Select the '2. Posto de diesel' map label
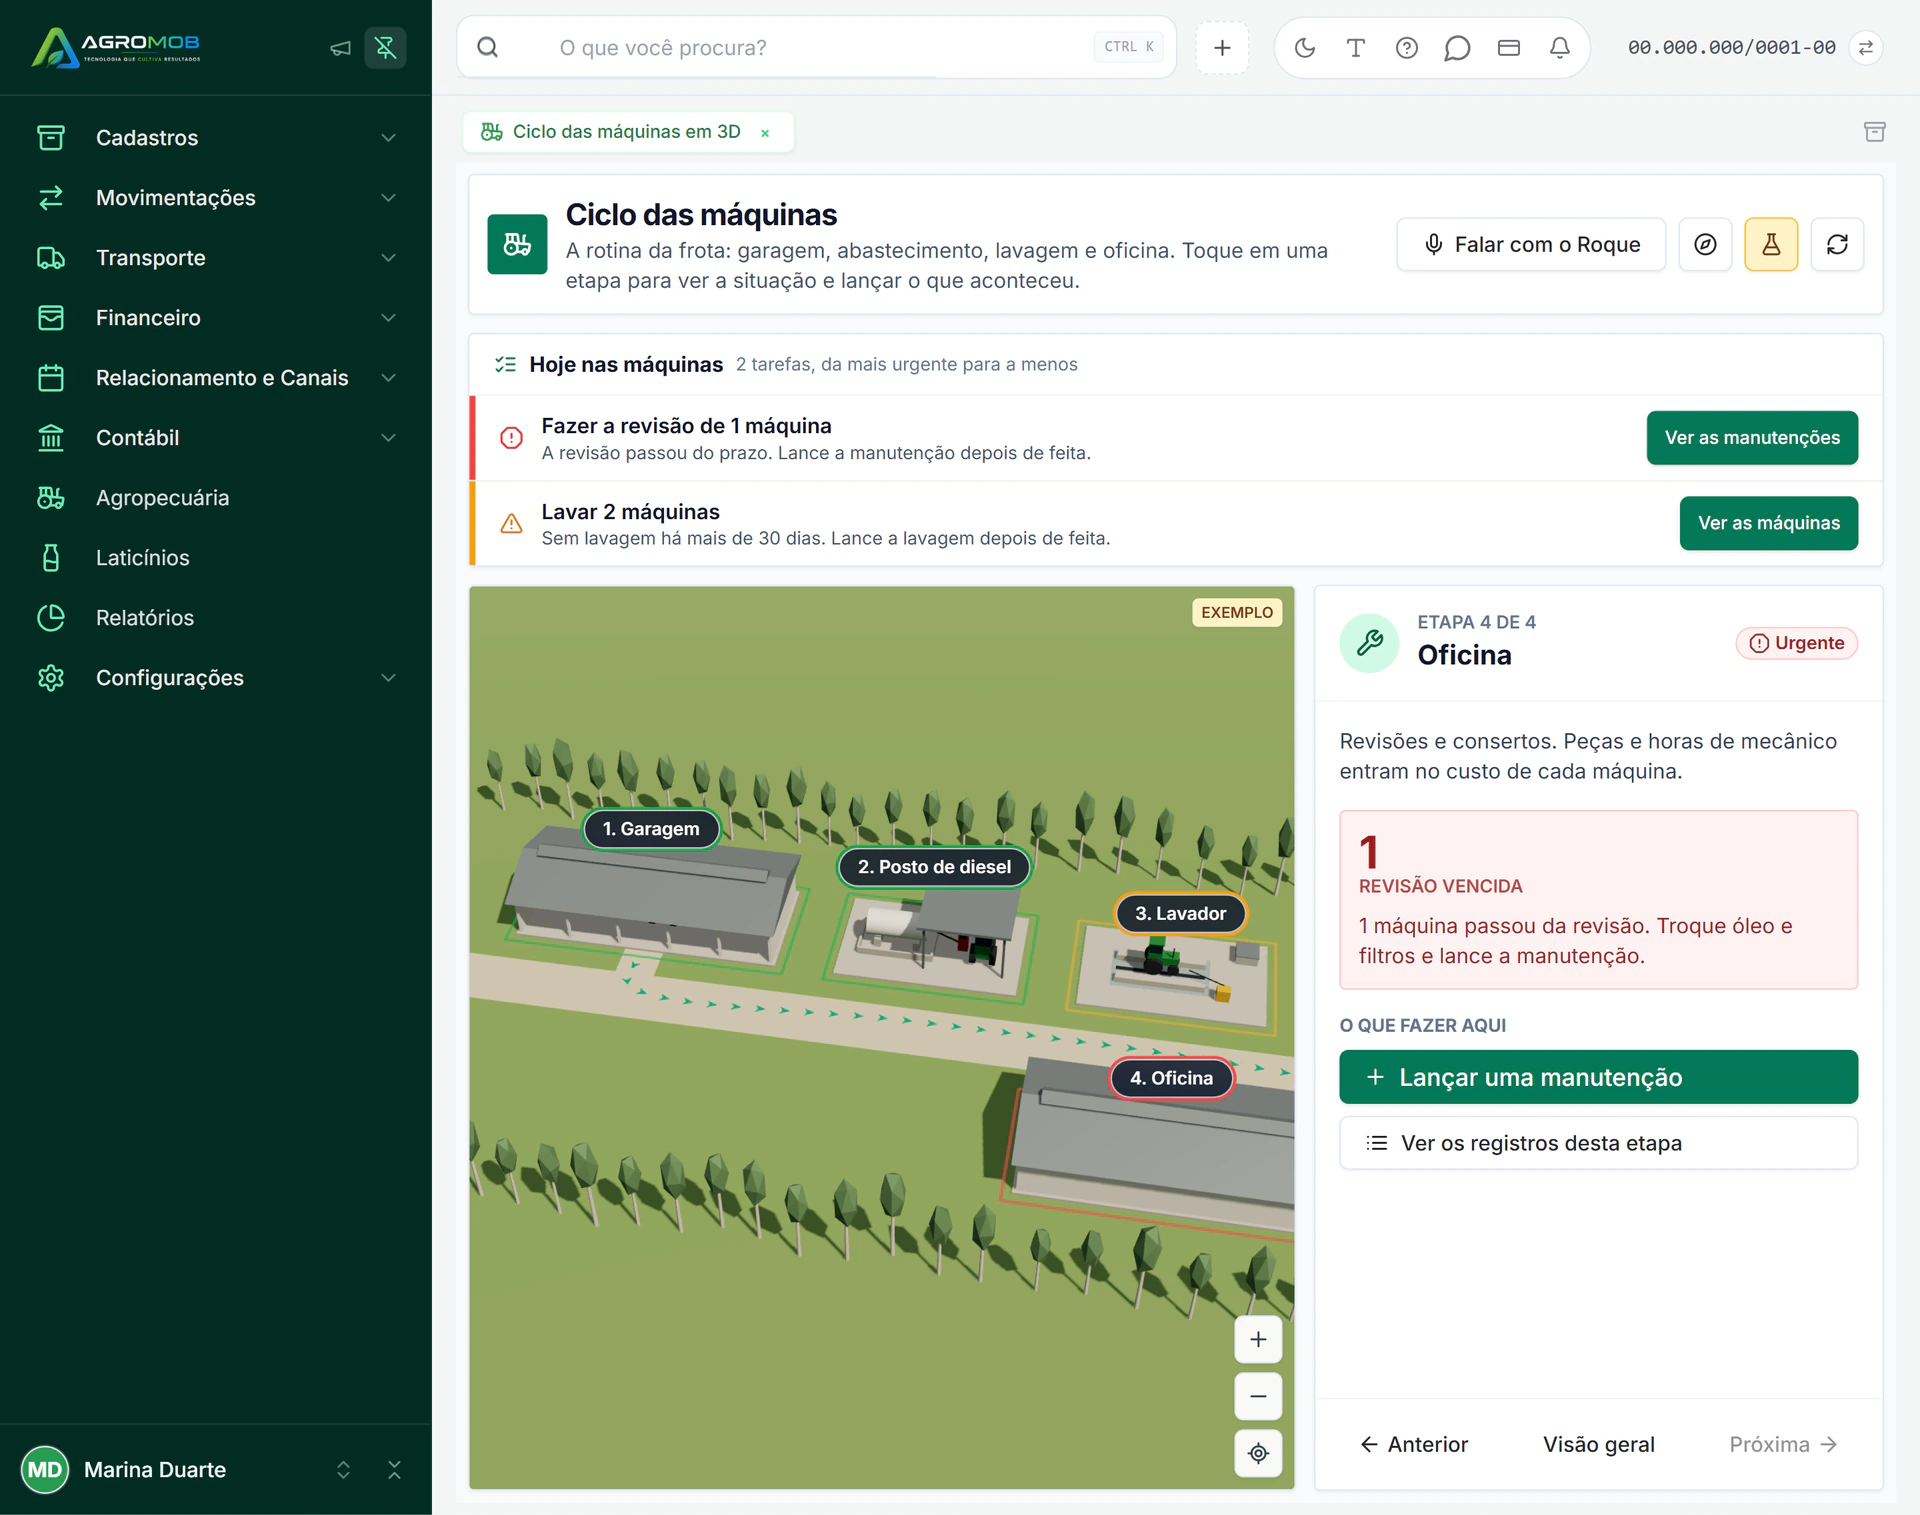Screen dimensions: 1920x1515 click(x=934, y=866)
